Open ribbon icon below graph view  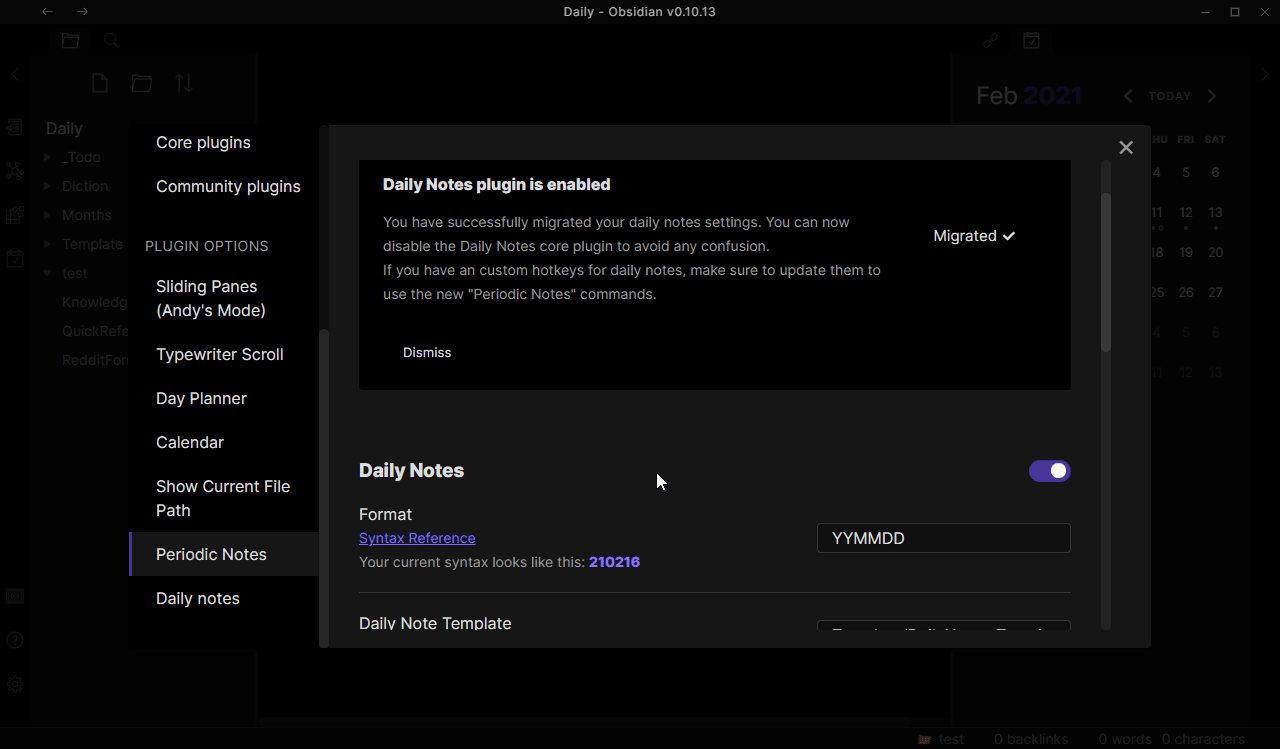click(15, 215)
